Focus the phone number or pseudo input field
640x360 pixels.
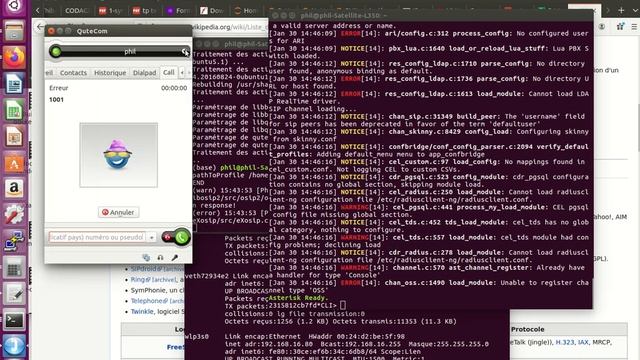coord(97,237)
